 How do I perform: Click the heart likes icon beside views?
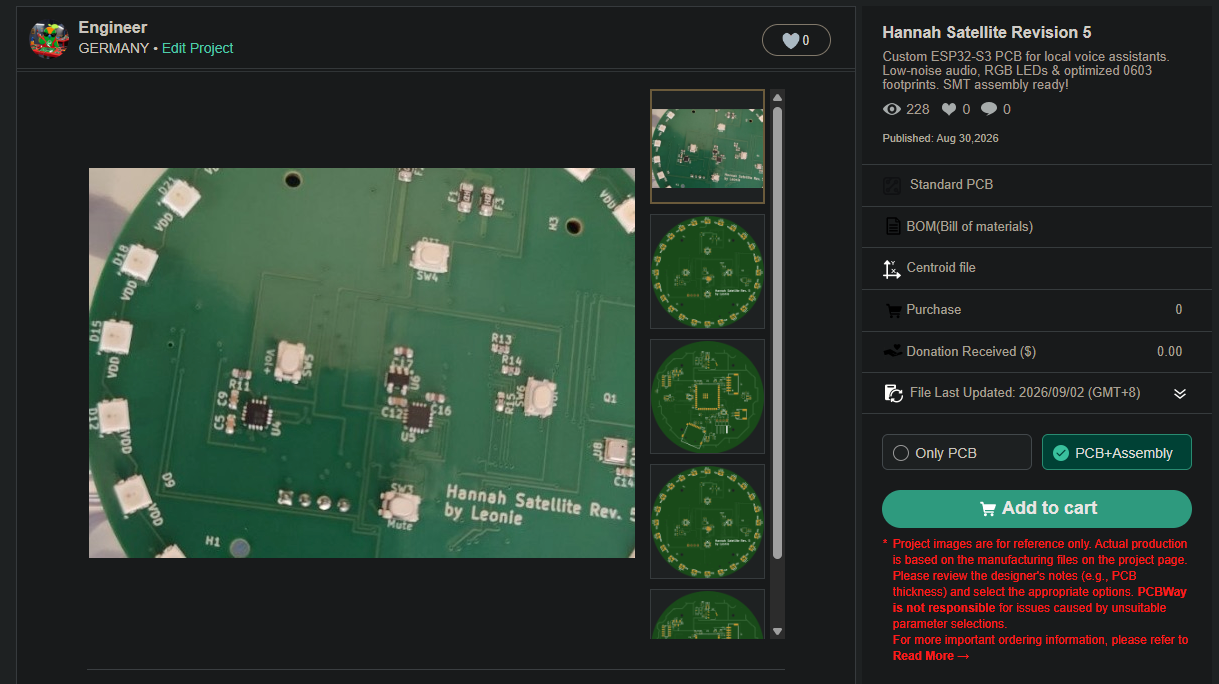(949, 109)
